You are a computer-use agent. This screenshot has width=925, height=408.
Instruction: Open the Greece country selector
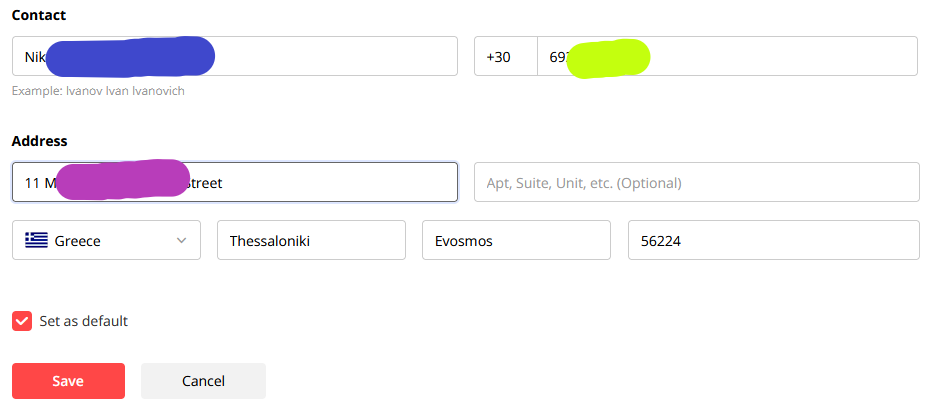tap(106, 240)
